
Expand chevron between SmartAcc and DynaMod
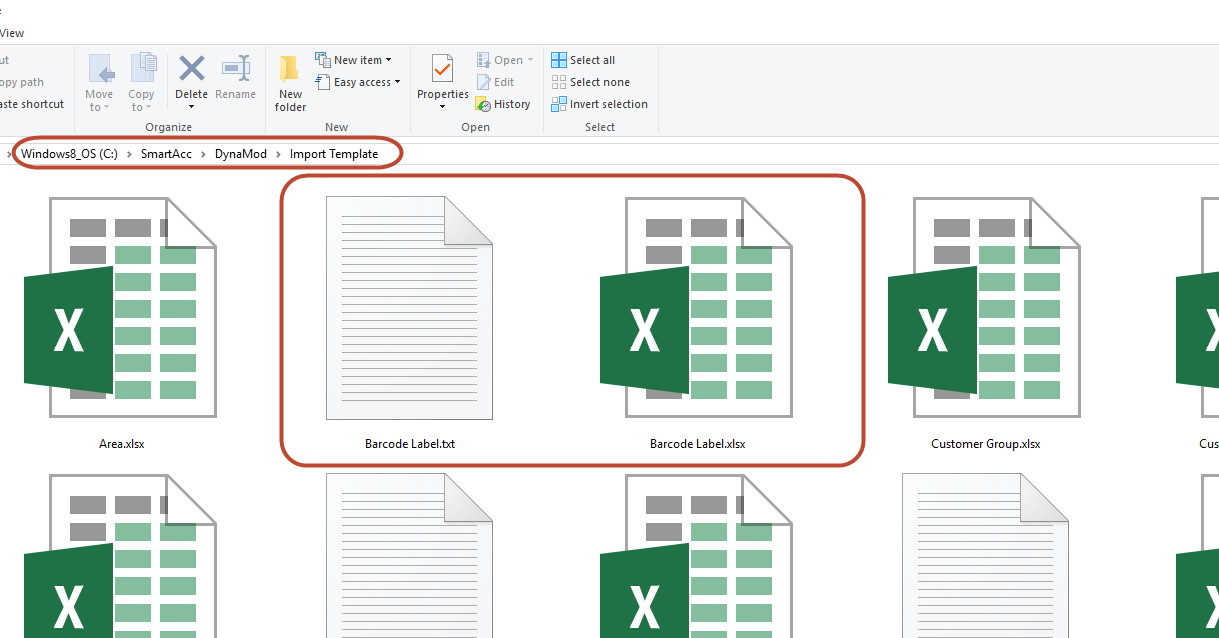click(203, 154)
